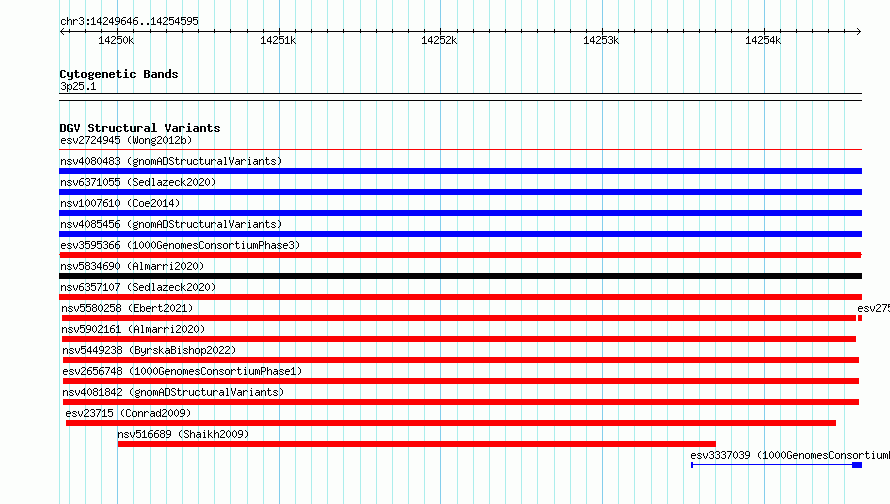Click the small red block under the esv275 label

click(860, 318)
